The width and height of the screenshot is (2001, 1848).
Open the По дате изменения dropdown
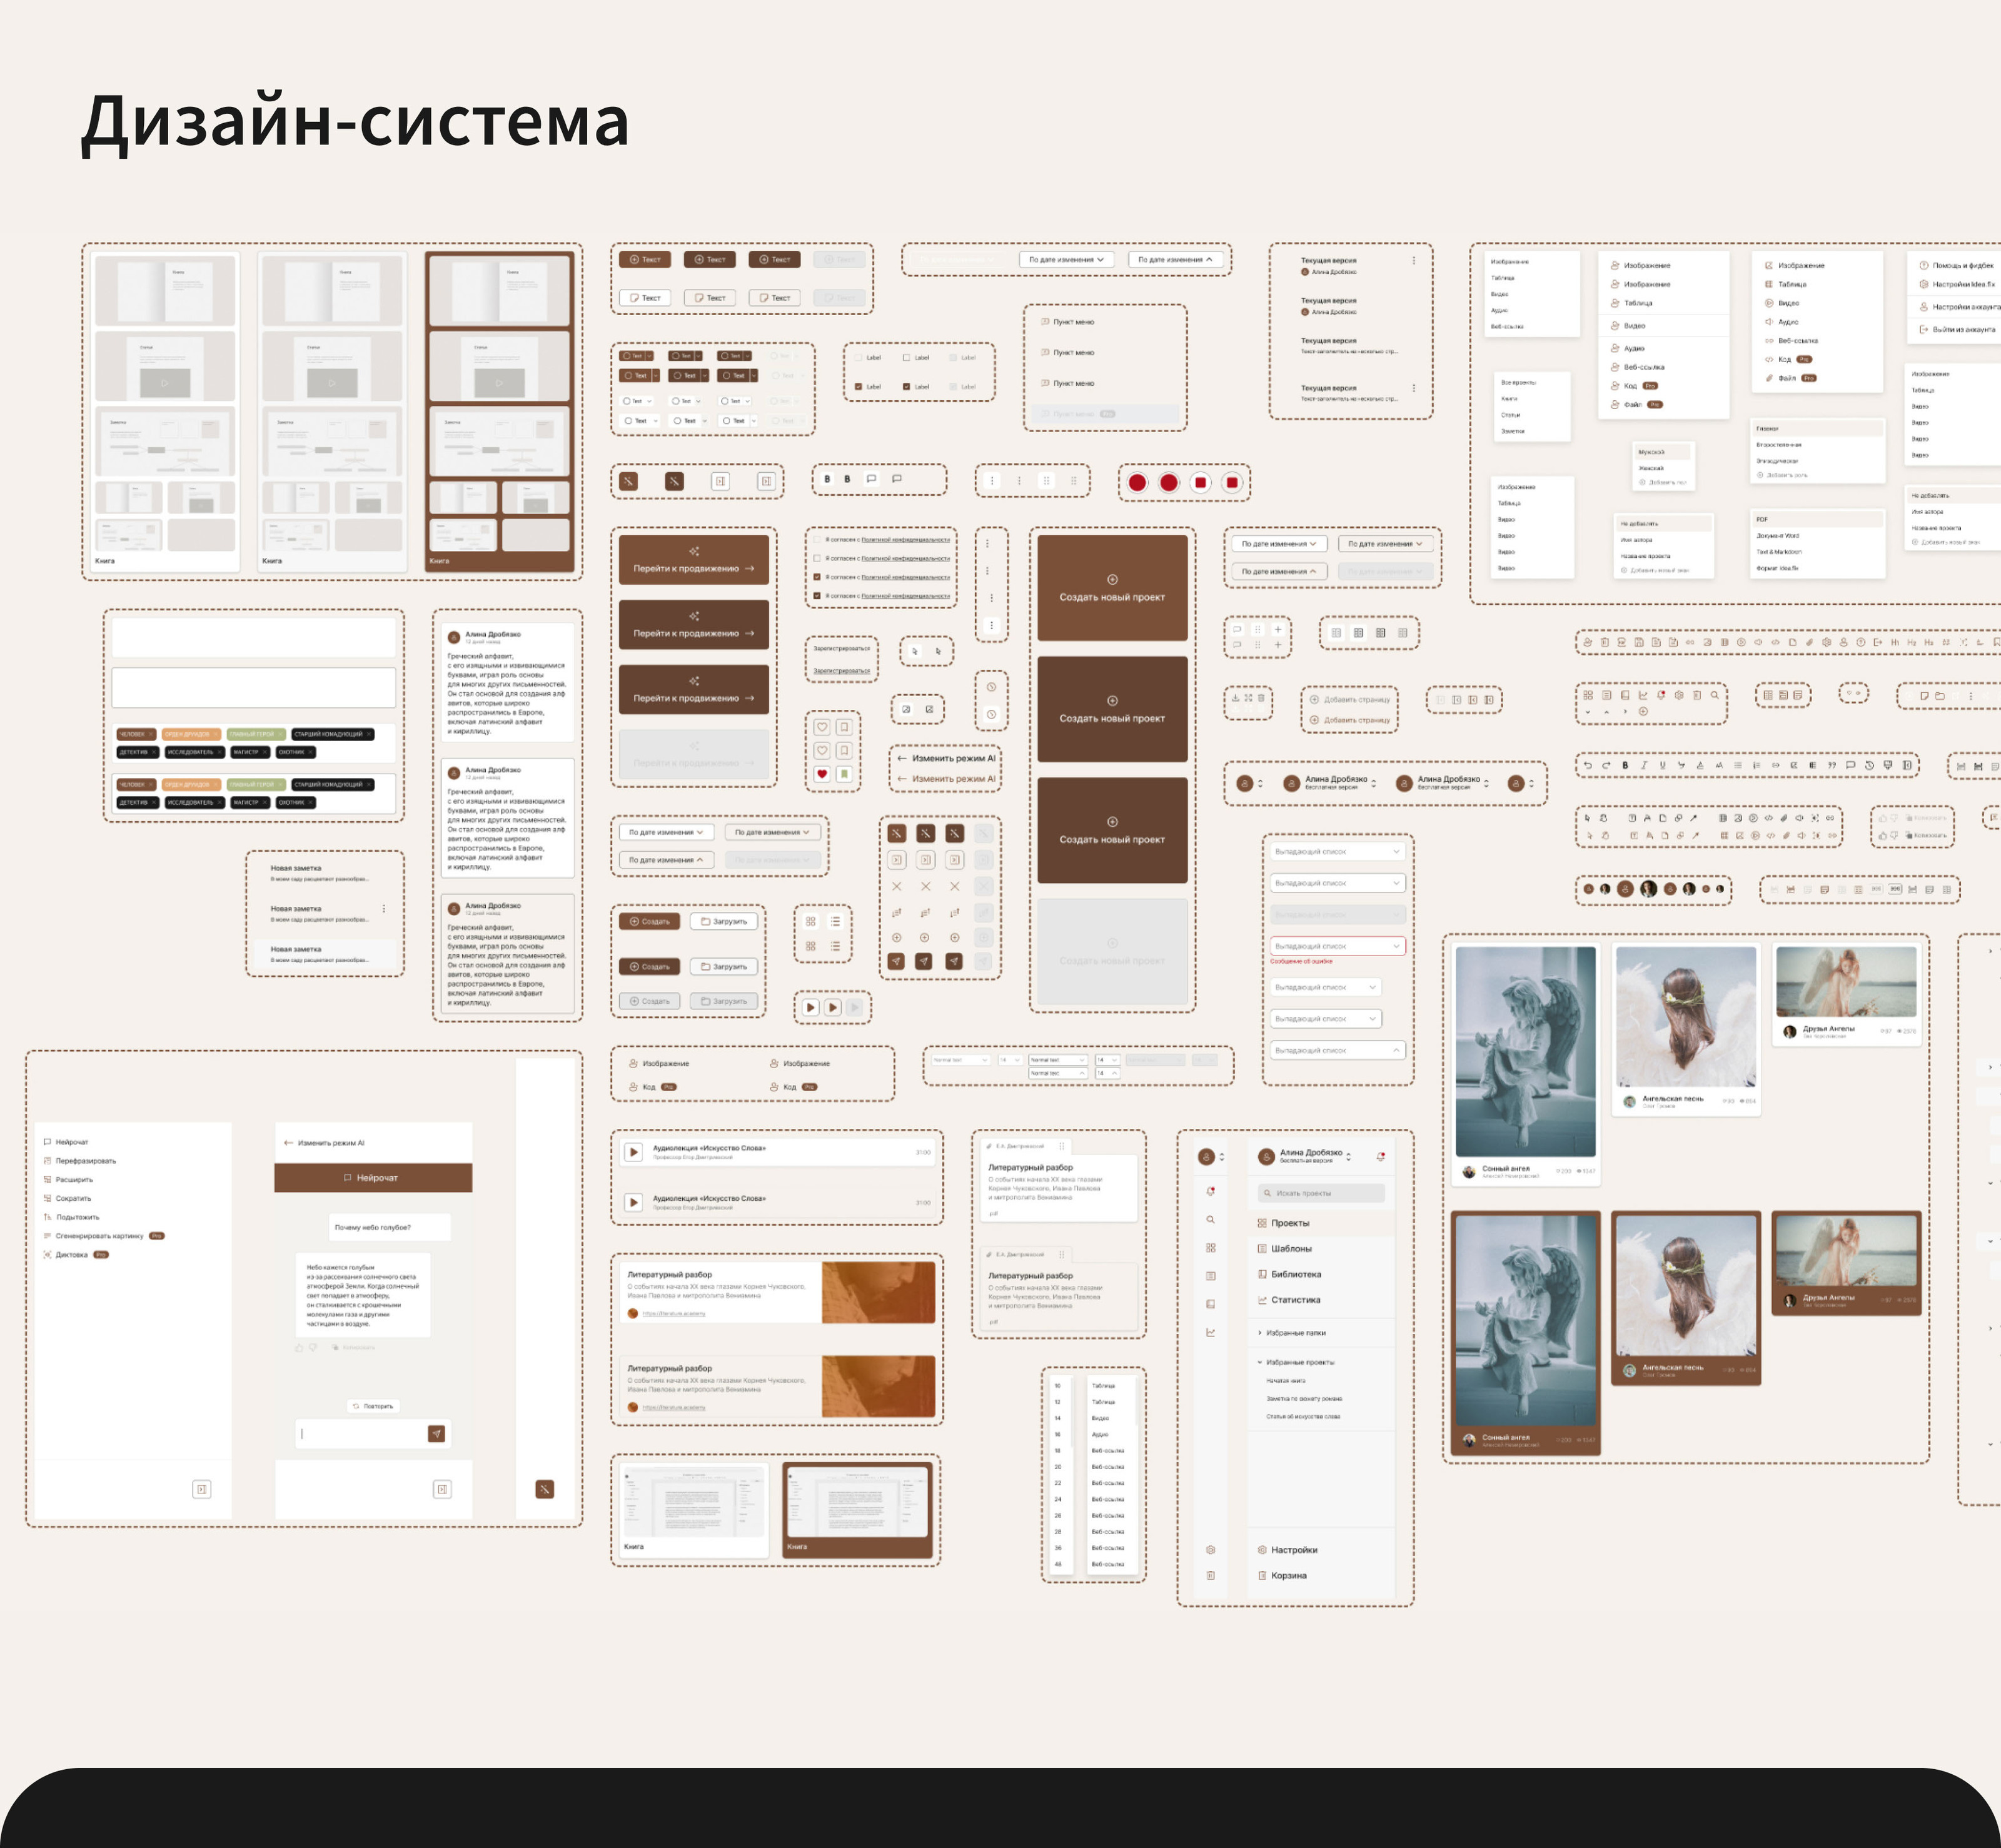1065,259
